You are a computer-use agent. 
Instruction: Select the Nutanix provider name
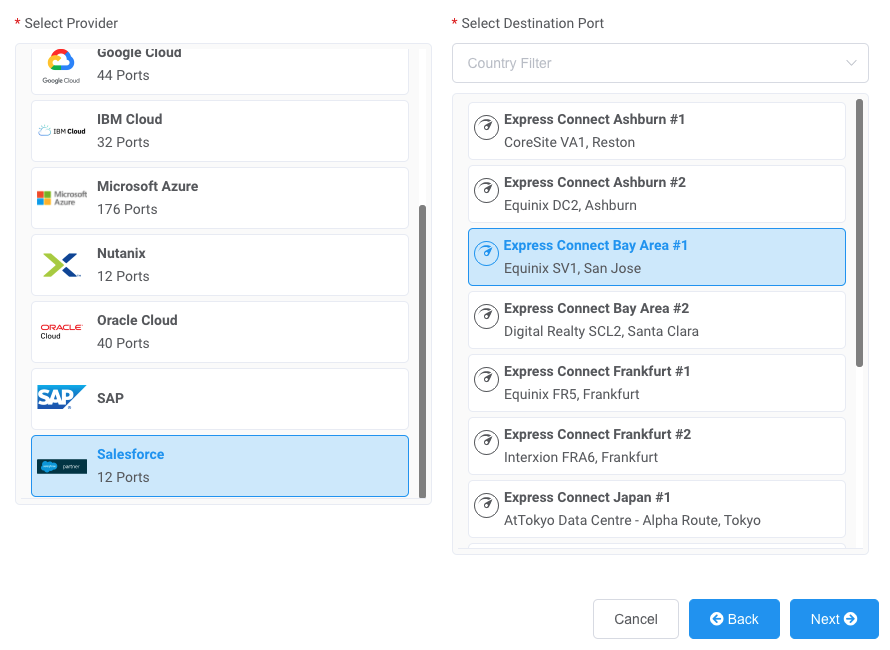(121, 253)
